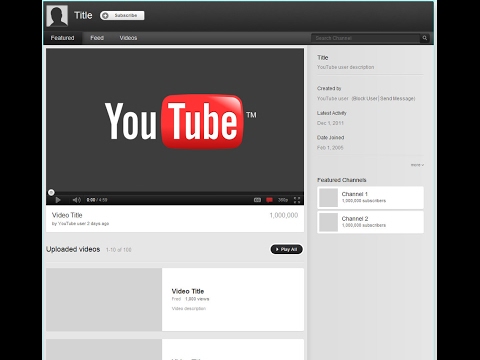Click the 'YouTube user description' text

point(345,67)
